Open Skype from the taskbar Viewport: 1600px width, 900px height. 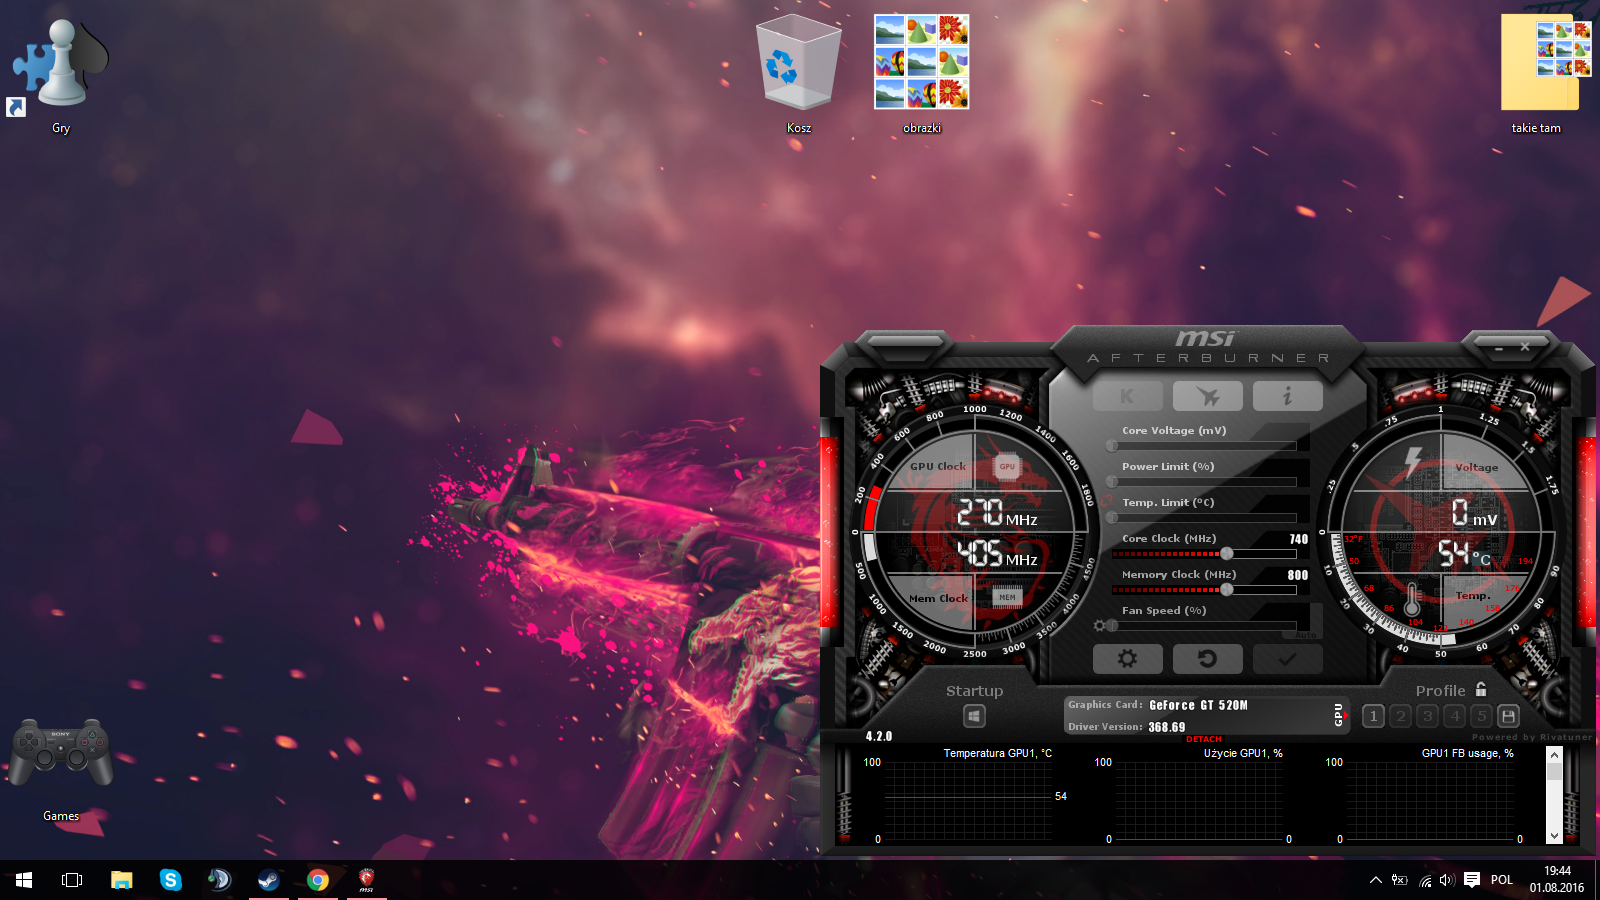point(171,880)
